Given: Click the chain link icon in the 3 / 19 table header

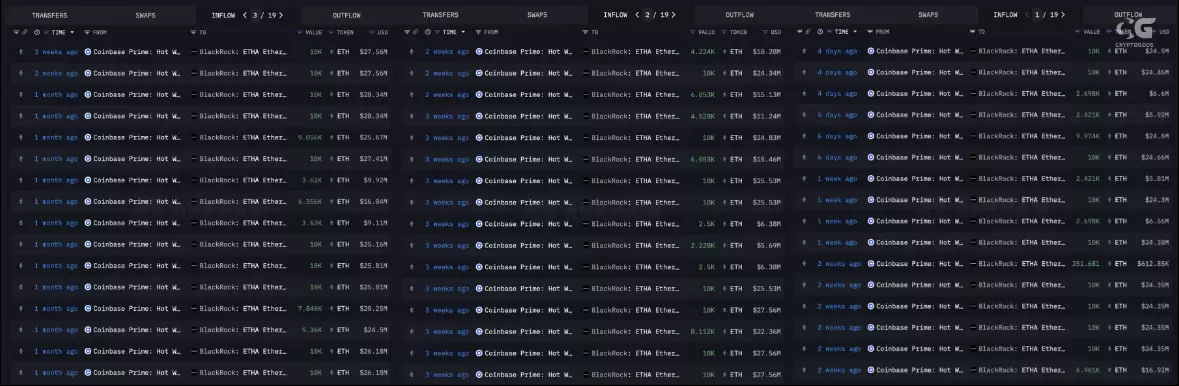Looking at the screenshot, I should tap(24, 32).
